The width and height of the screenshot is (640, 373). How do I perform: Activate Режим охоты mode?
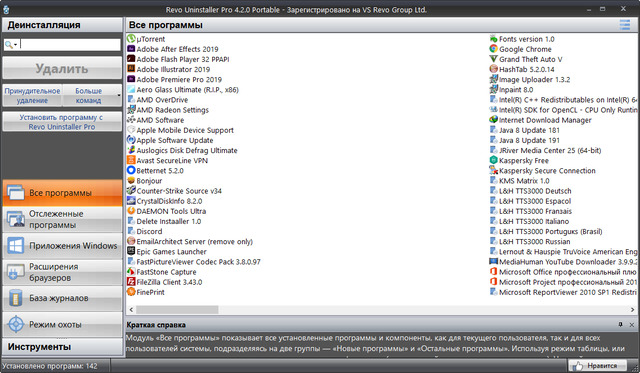tap(62, 325)
